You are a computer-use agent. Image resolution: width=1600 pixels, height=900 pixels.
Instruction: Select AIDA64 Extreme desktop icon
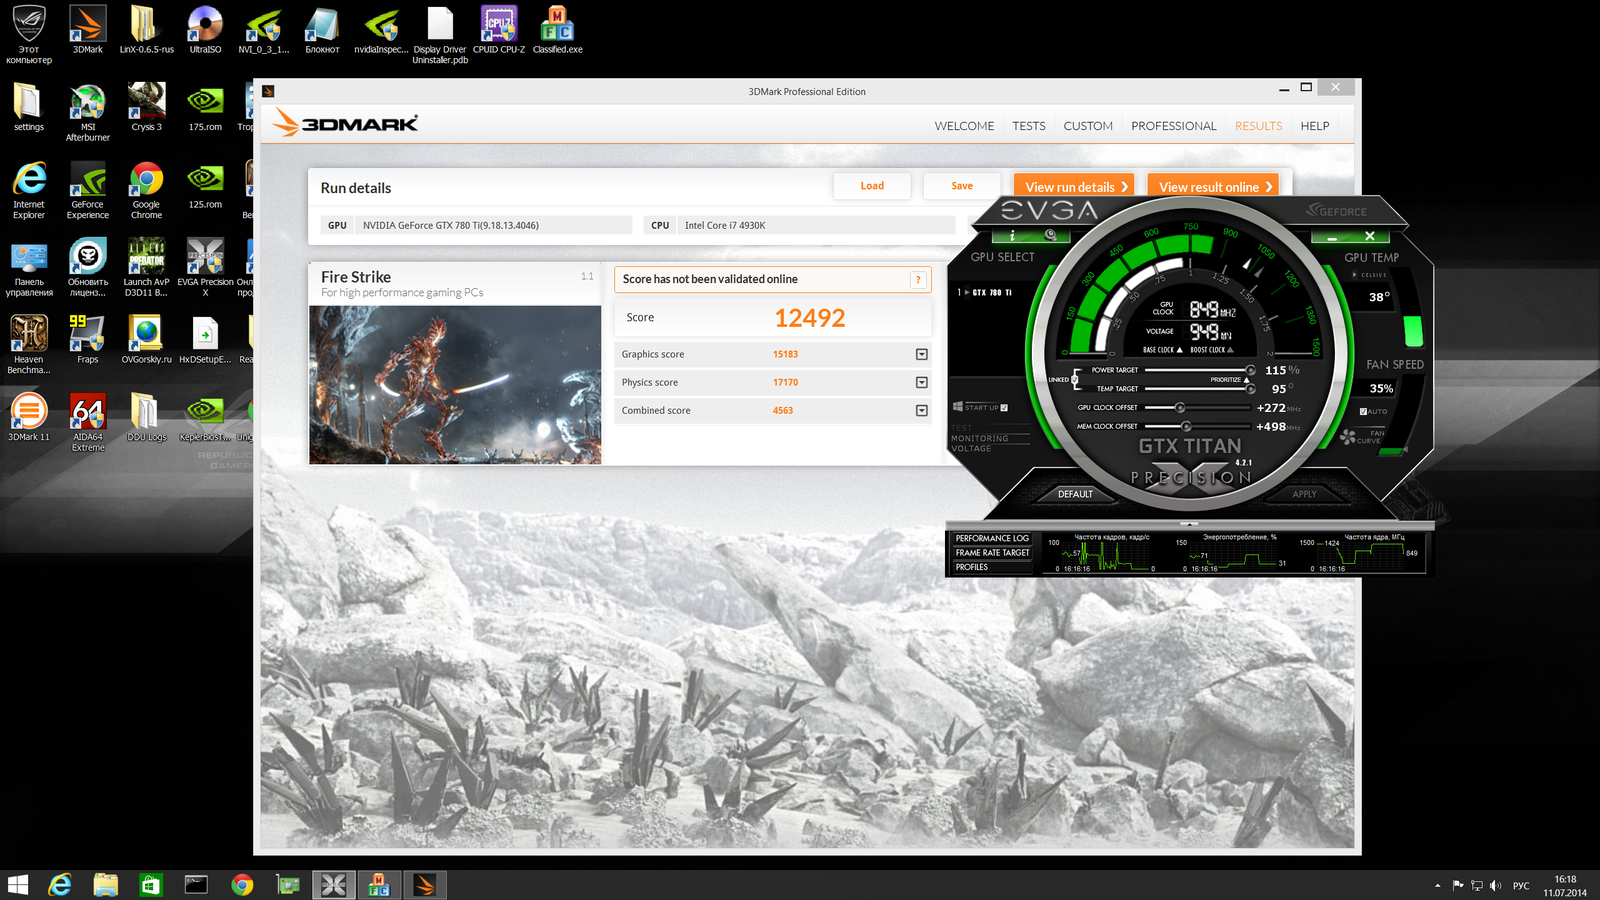[88, 423]
